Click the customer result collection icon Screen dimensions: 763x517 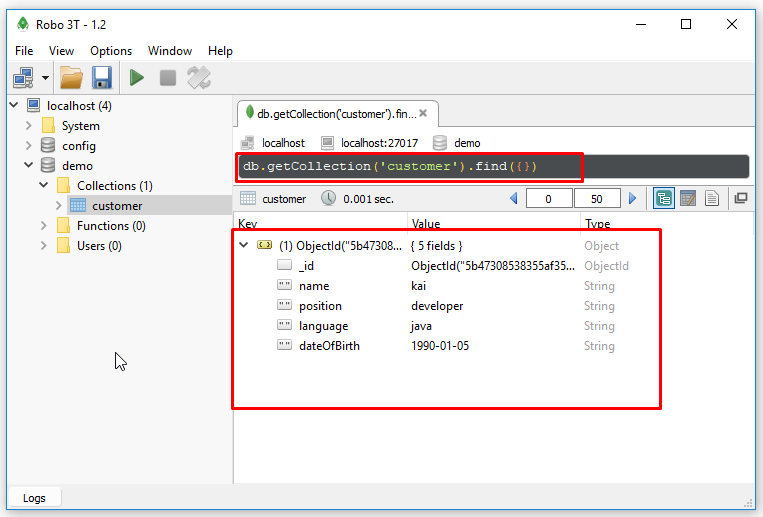[x=248, y=198]
